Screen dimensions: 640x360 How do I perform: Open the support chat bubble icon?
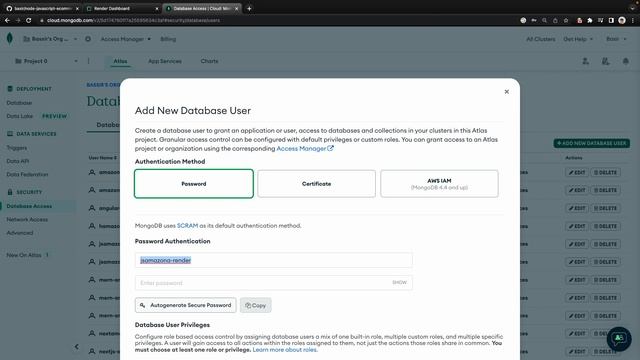coord(619,338)
